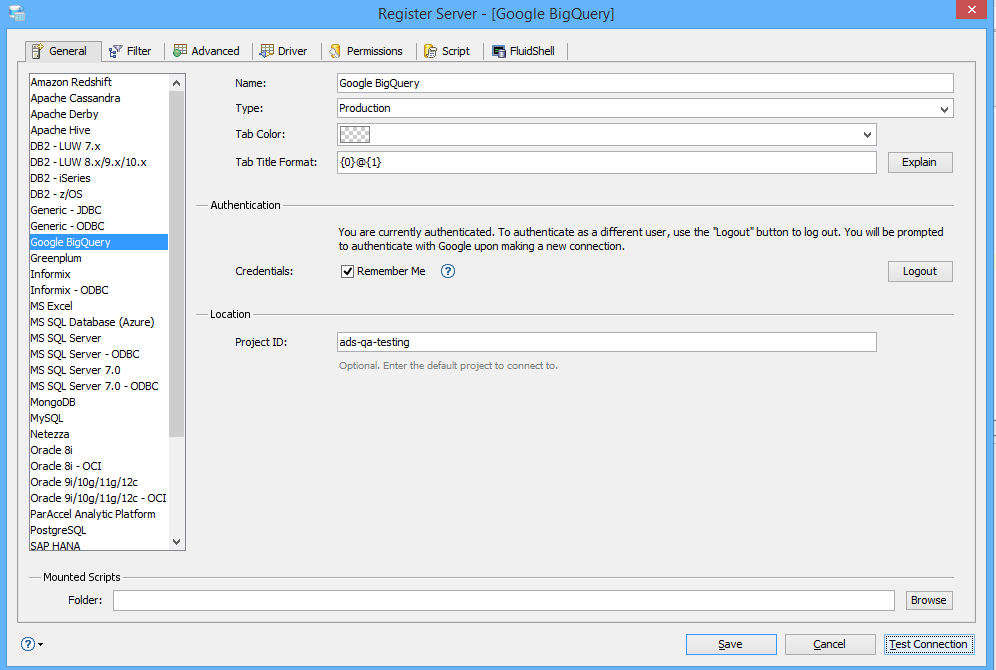Viewport: 996px width, 670px height.
Task: Click the Test Connection button
Action: (x=929, y=644)
